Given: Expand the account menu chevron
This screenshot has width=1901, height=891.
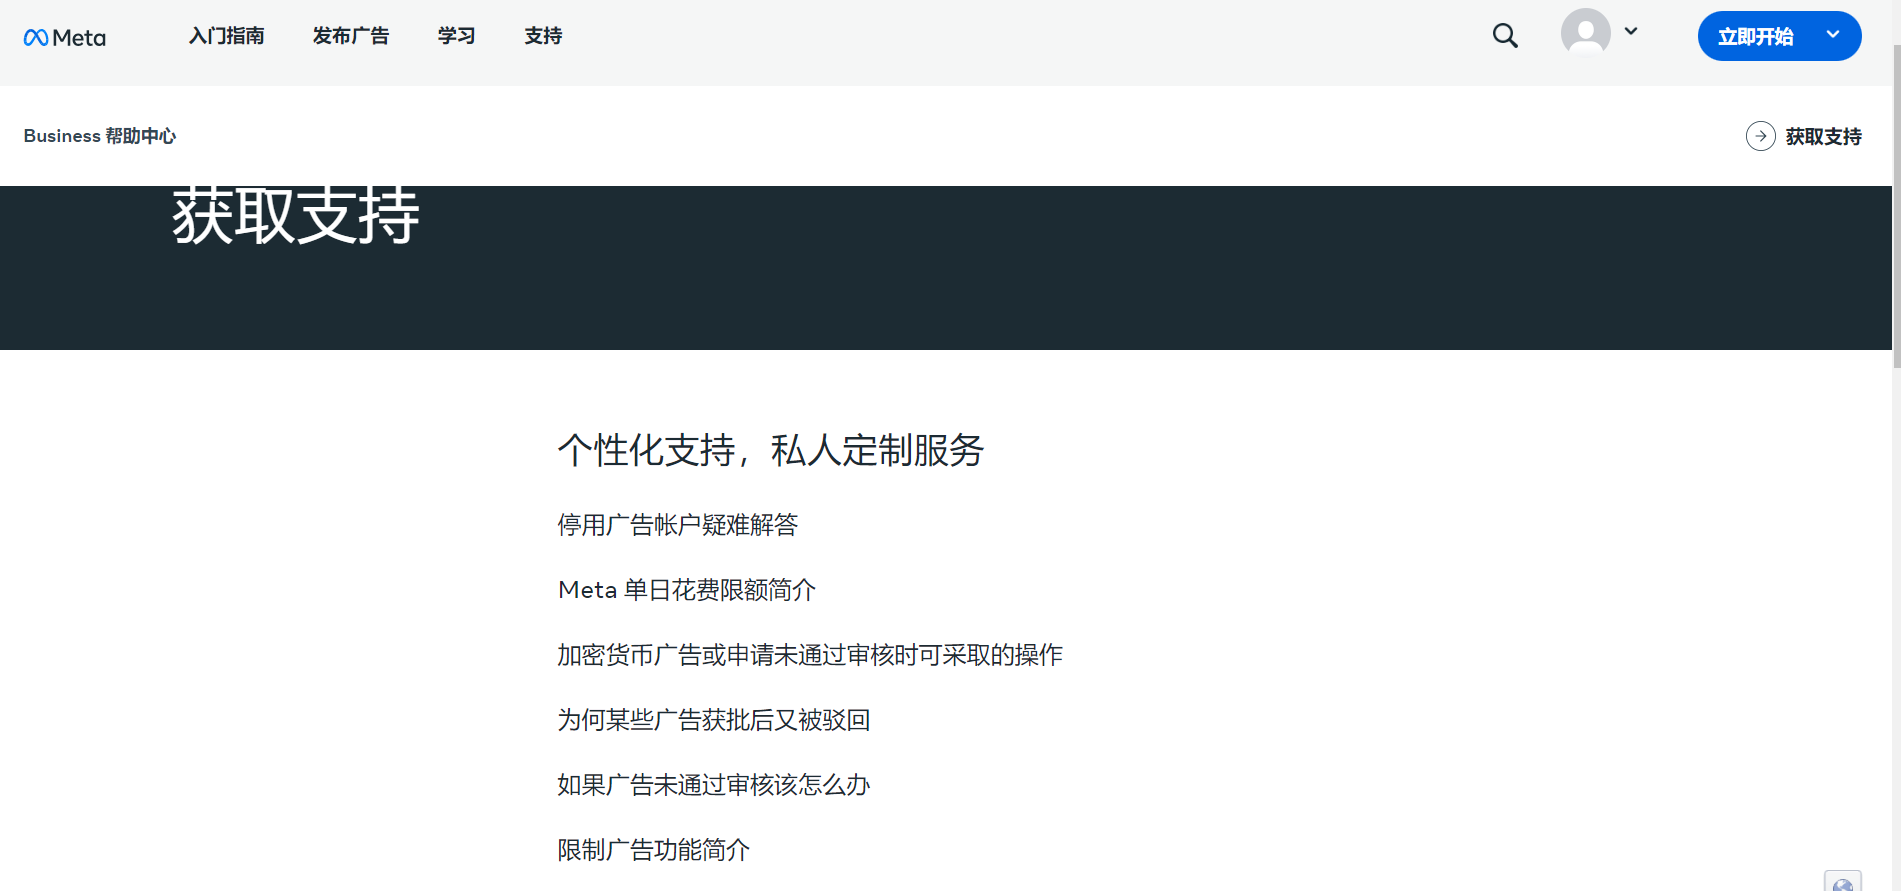Looking at the screenshot, I should 1631,32.
